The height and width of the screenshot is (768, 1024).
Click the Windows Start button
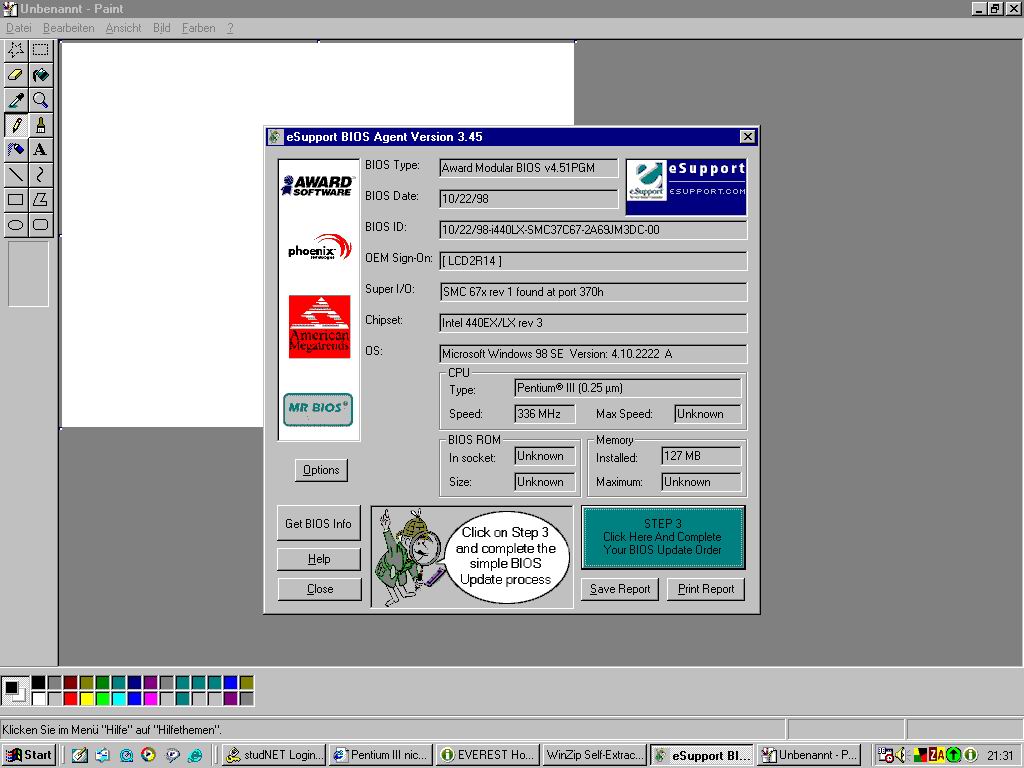(29, 755)
